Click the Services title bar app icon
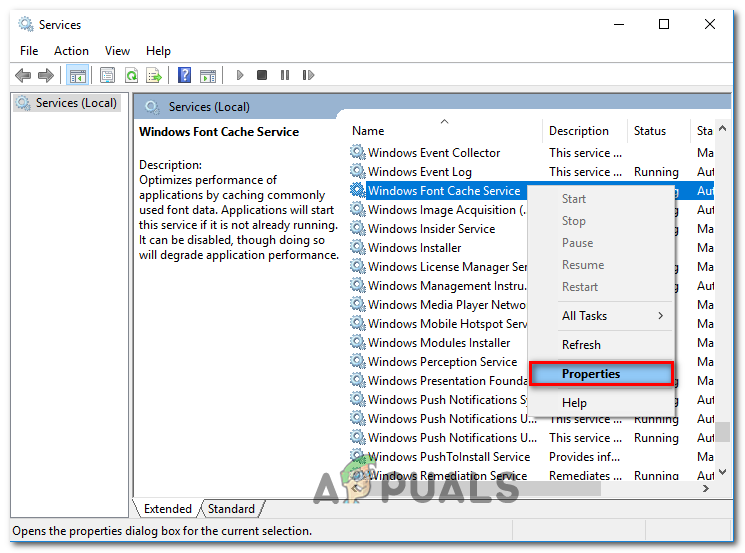Viewport: 745px width, 553px height. point(26,24)
